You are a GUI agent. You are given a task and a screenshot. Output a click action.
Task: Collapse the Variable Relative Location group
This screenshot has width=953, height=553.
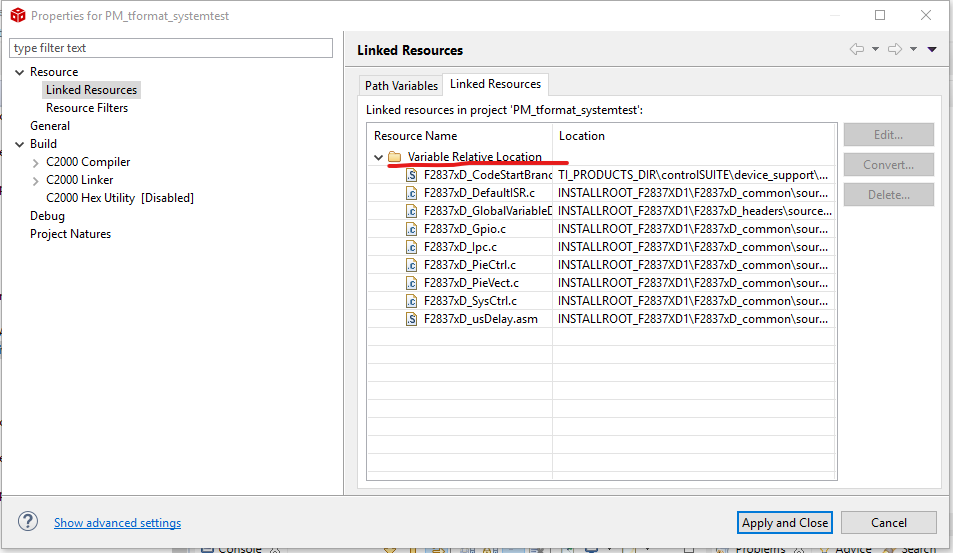pyautogui.click(x=378, y=157)
